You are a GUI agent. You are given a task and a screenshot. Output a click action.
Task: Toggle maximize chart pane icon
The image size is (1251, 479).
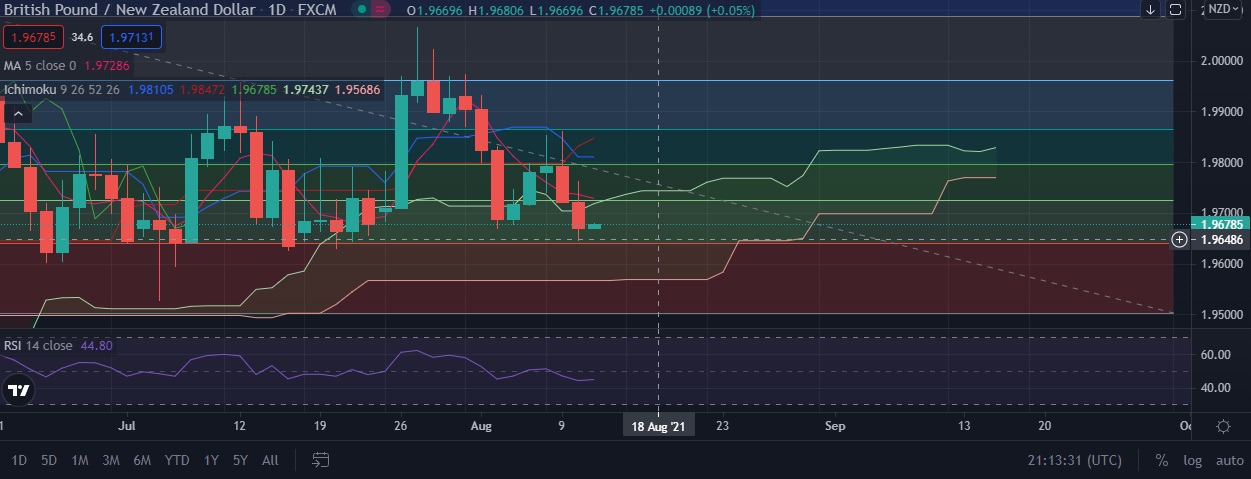click(x=1175, y=9)
